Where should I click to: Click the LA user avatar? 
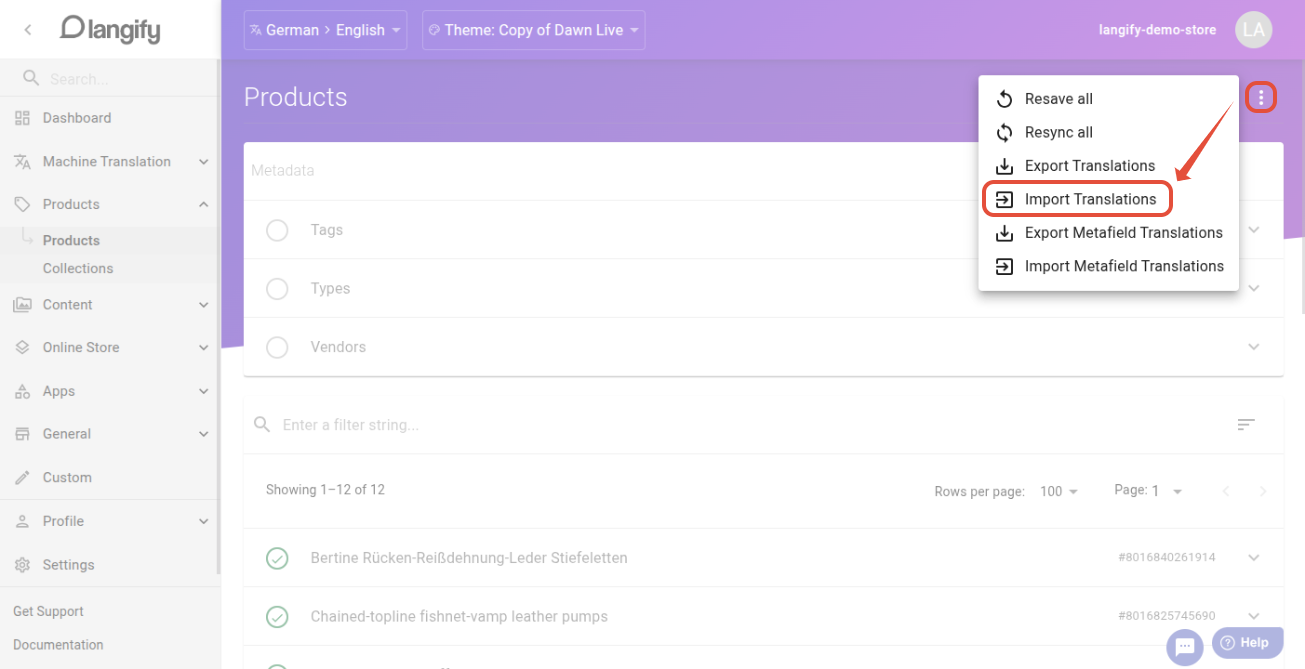coord(1254,30)
